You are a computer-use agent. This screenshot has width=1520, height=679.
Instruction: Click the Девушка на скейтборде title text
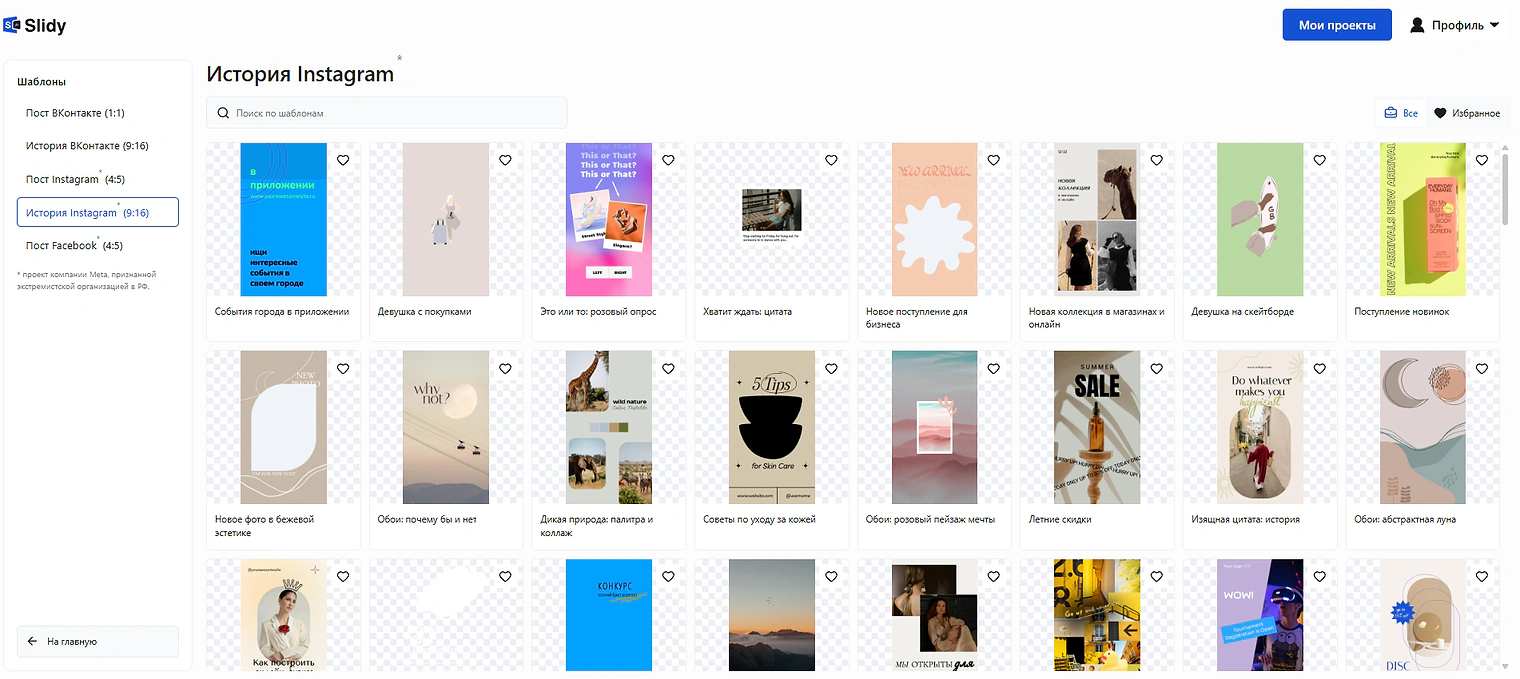pyautogui.click(x=1242, y=312)
